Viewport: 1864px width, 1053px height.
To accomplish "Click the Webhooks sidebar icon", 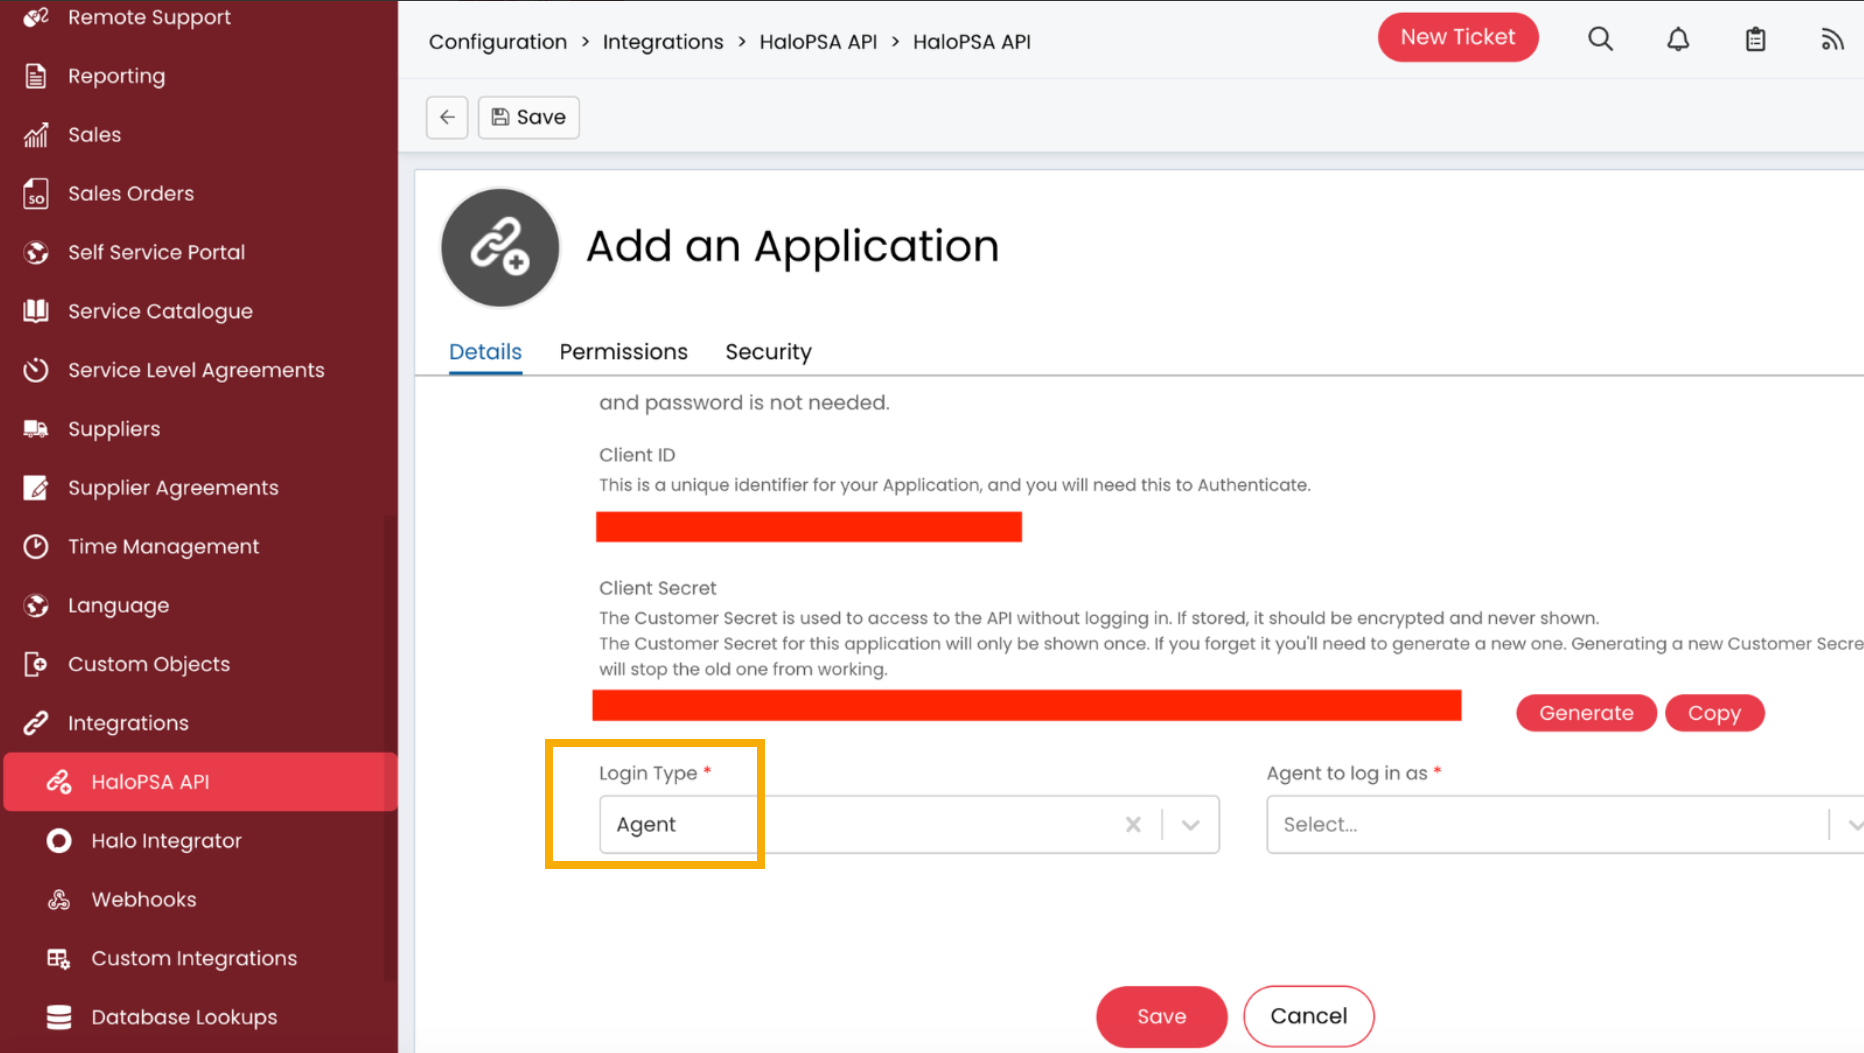I will click(x=59, y=899).
